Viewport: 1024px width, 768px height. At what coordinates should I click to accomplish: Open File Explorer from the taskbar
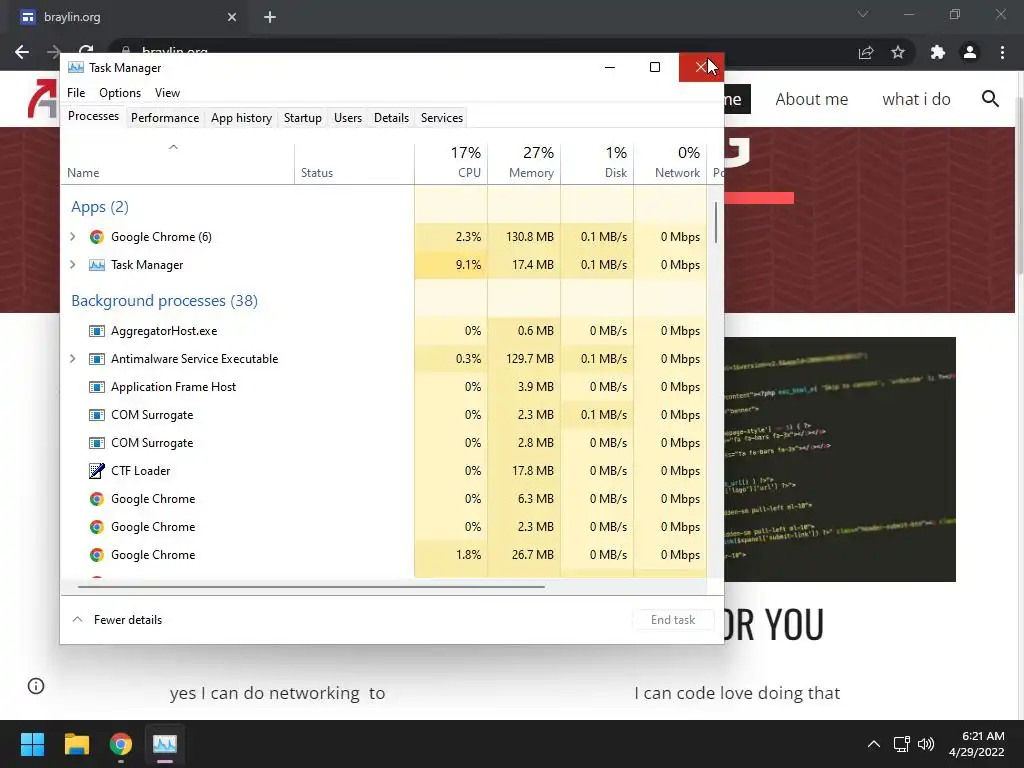pyautogui.click(x=76, y=744)
